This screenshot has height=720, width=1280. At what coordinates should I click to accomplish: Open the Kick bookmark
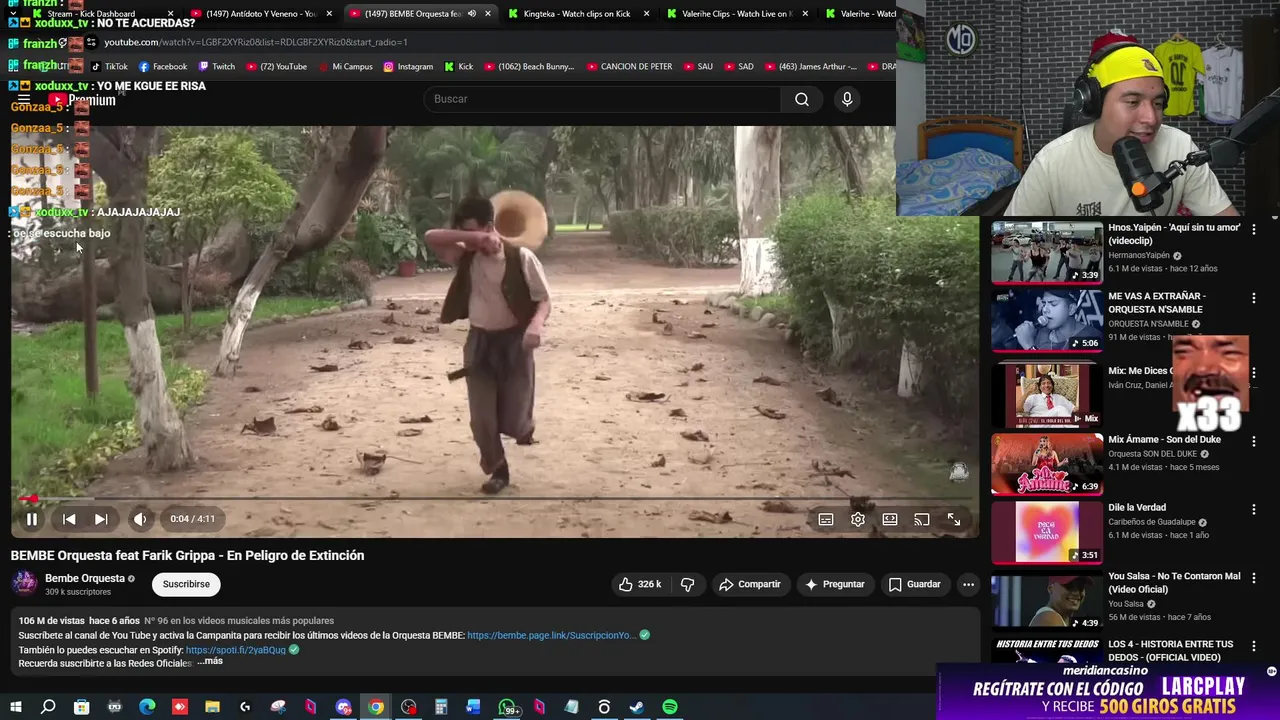pos(459,67)
